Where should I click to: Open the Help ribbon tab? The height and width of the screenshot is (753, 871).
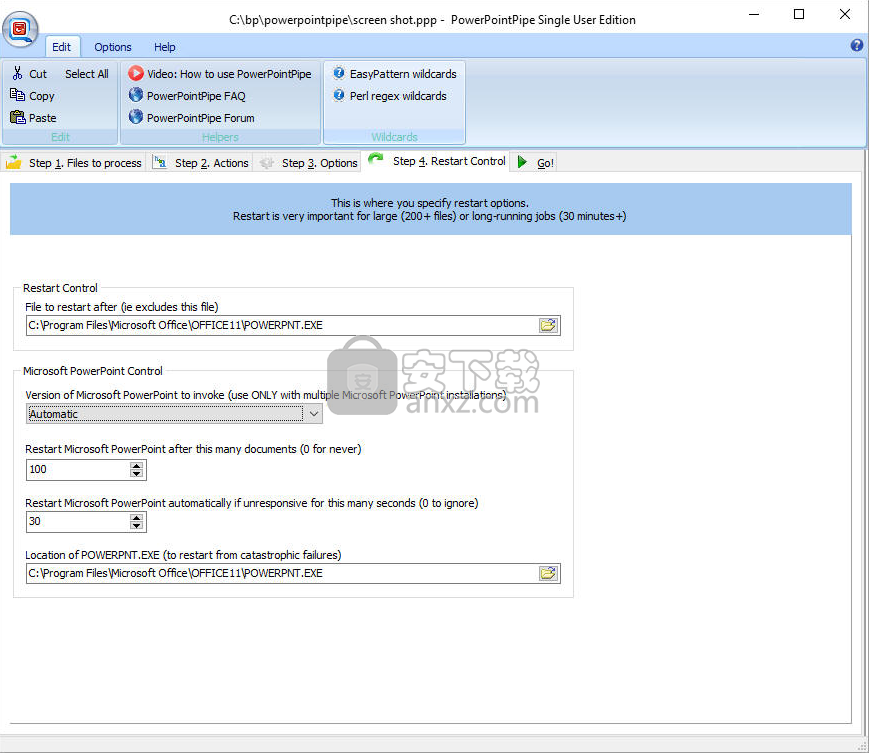coord(164,47)
